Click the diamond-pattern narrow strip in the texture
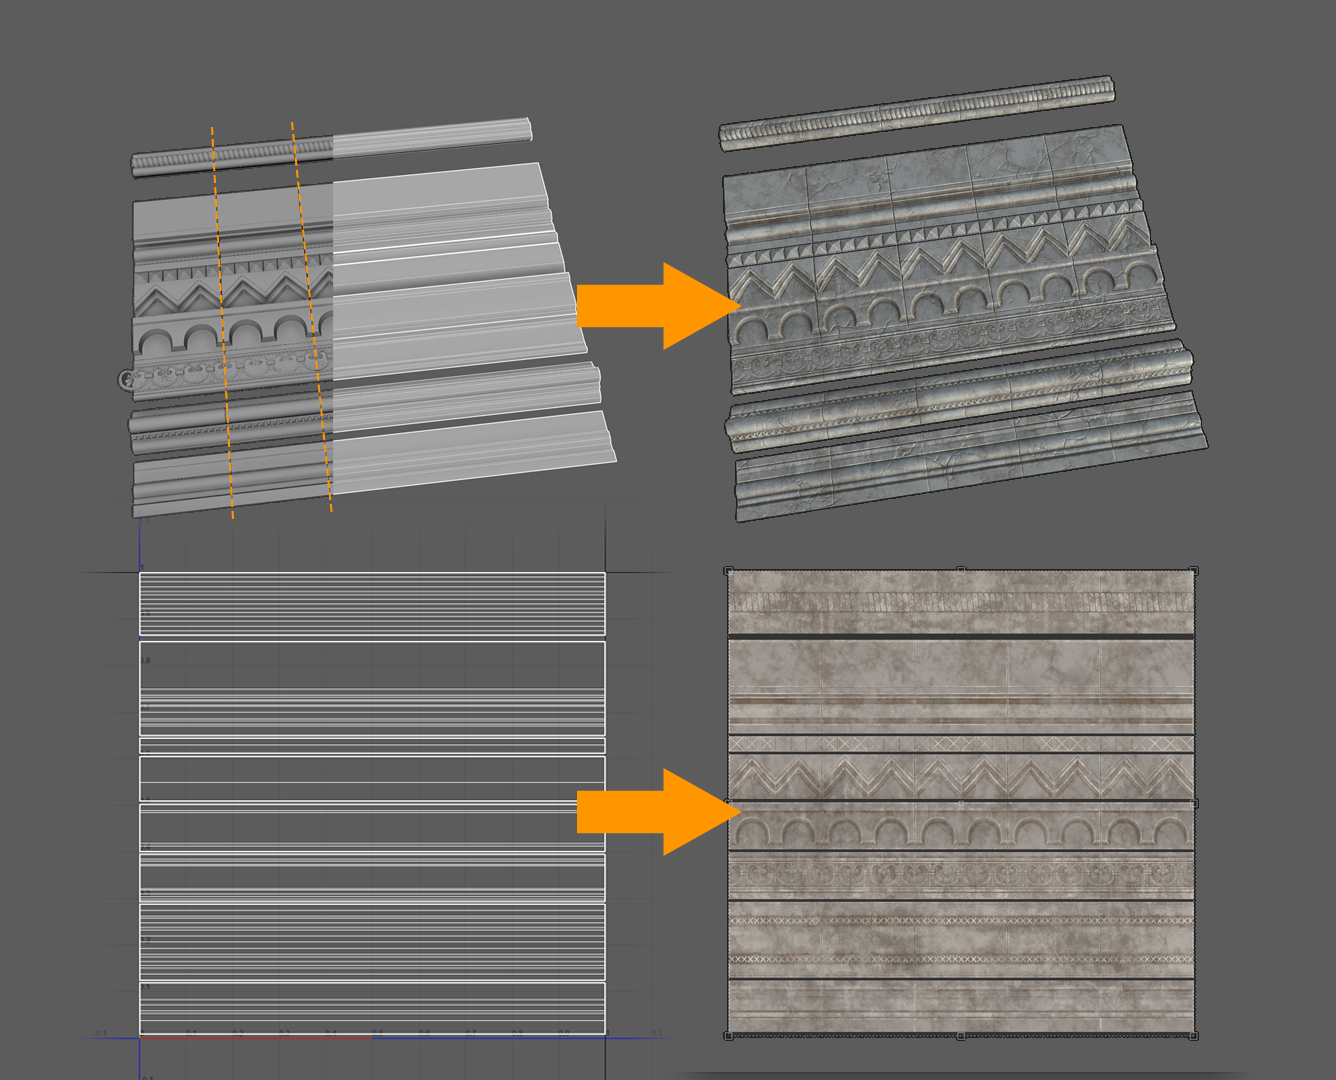Image resolution: width=1336 pixels, height=1080 pixels. (x=961, y=745)
